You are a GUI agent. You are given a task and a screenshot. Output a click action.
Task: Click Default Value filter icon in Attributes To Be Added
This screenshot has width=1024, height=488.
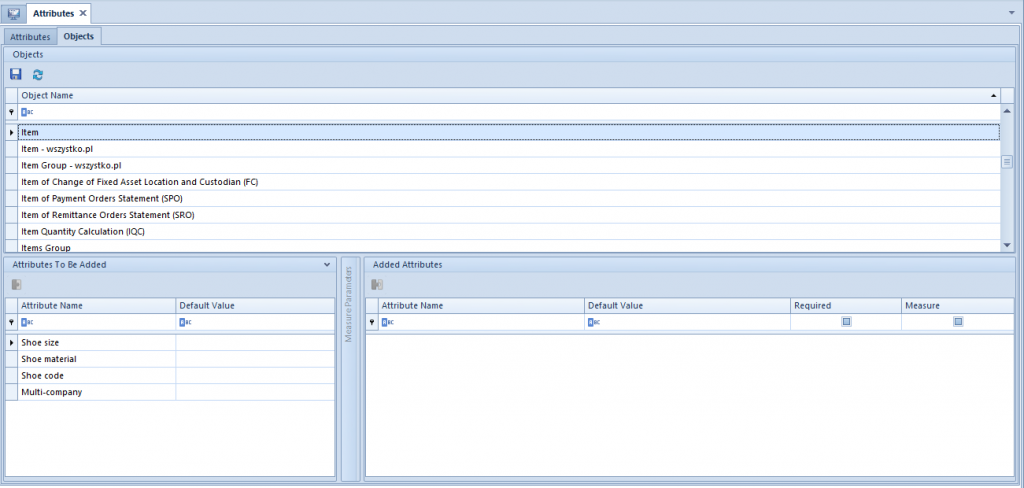pos(185,322)
